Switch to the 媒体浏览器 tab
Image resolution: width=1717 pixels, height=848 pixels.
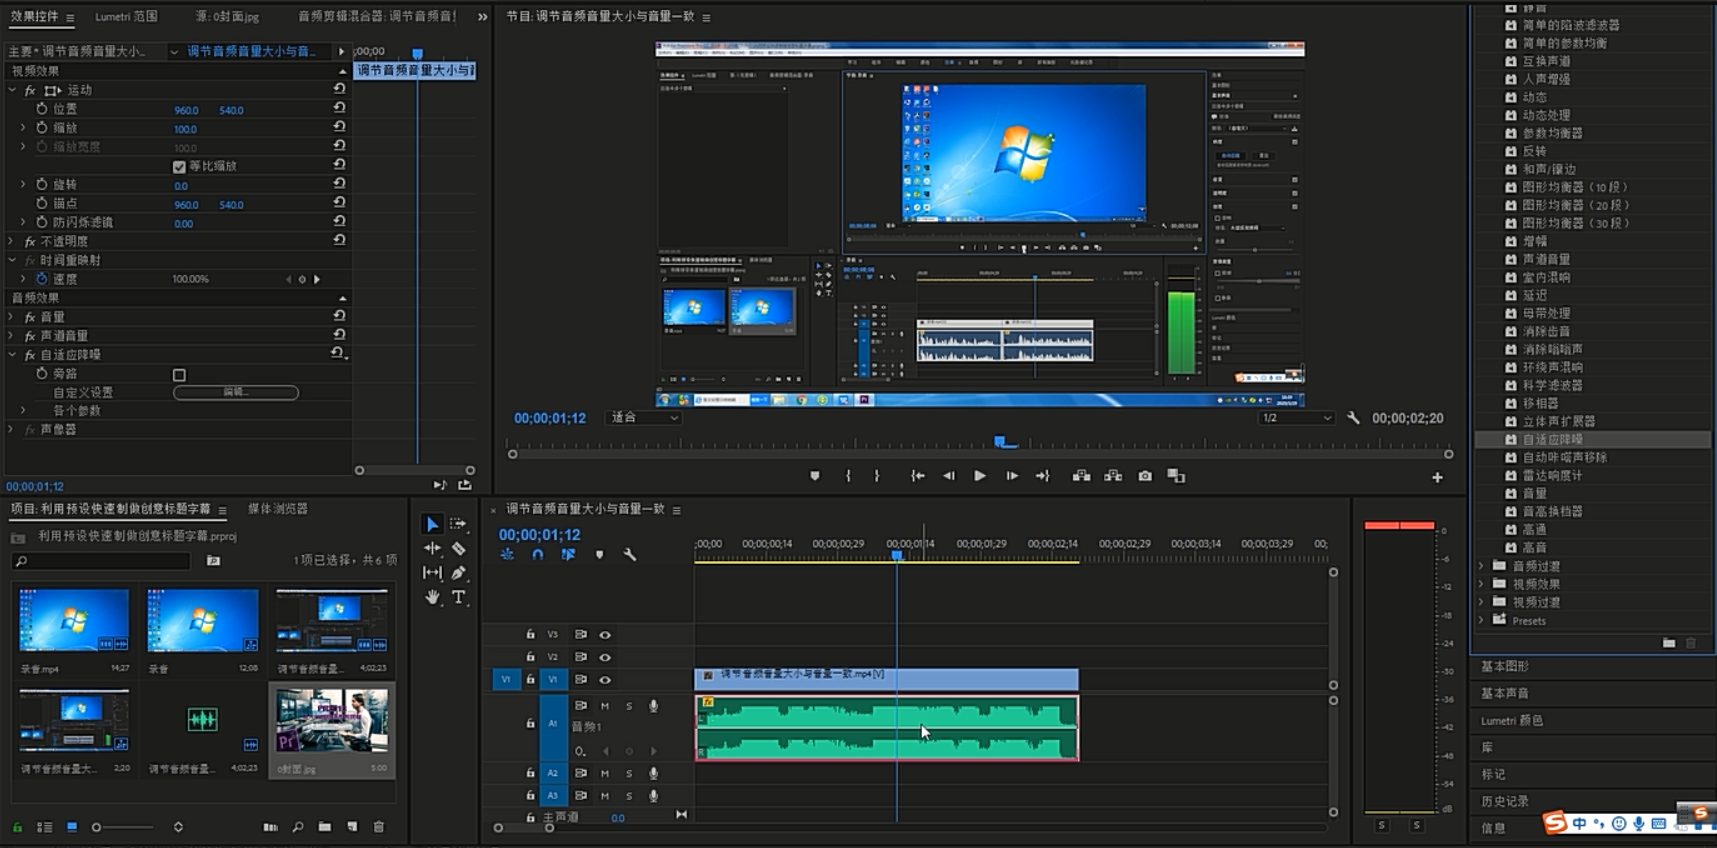278,509
